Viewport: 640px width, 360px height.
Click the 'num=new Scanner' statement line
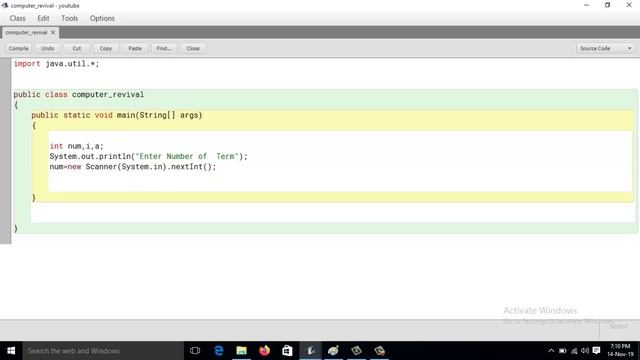pos(133,167)
